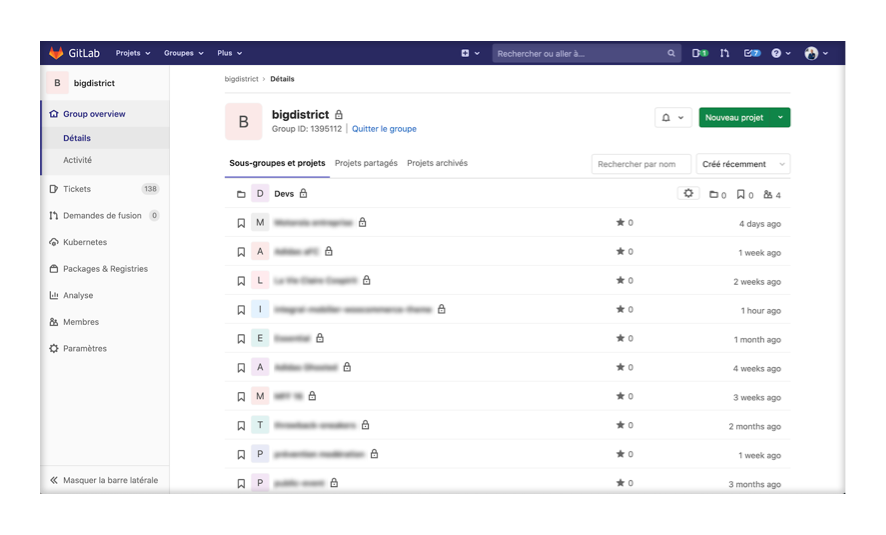This screenshot has width=886, height=535.
Task: Open the new item plus dropdown
Action: click(470, 53)
